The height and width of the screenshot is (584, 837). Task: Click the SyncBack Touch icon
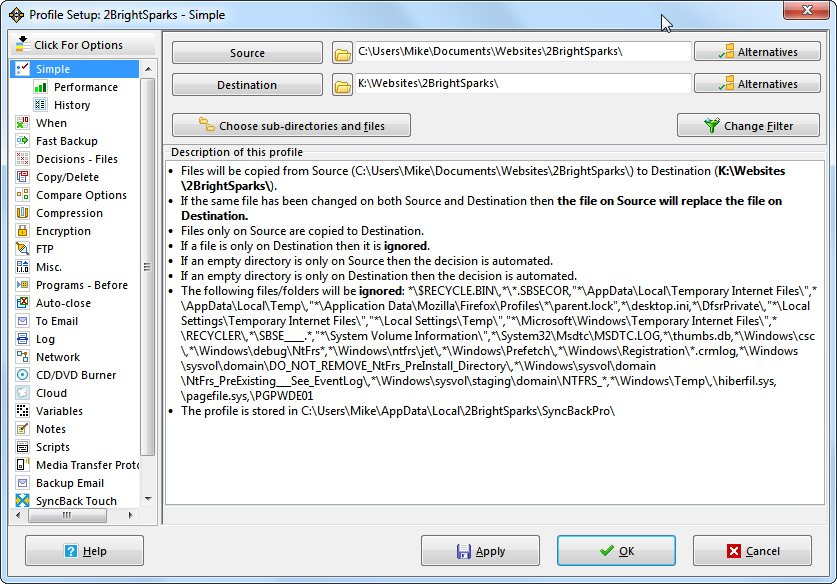tap(22, 500)
